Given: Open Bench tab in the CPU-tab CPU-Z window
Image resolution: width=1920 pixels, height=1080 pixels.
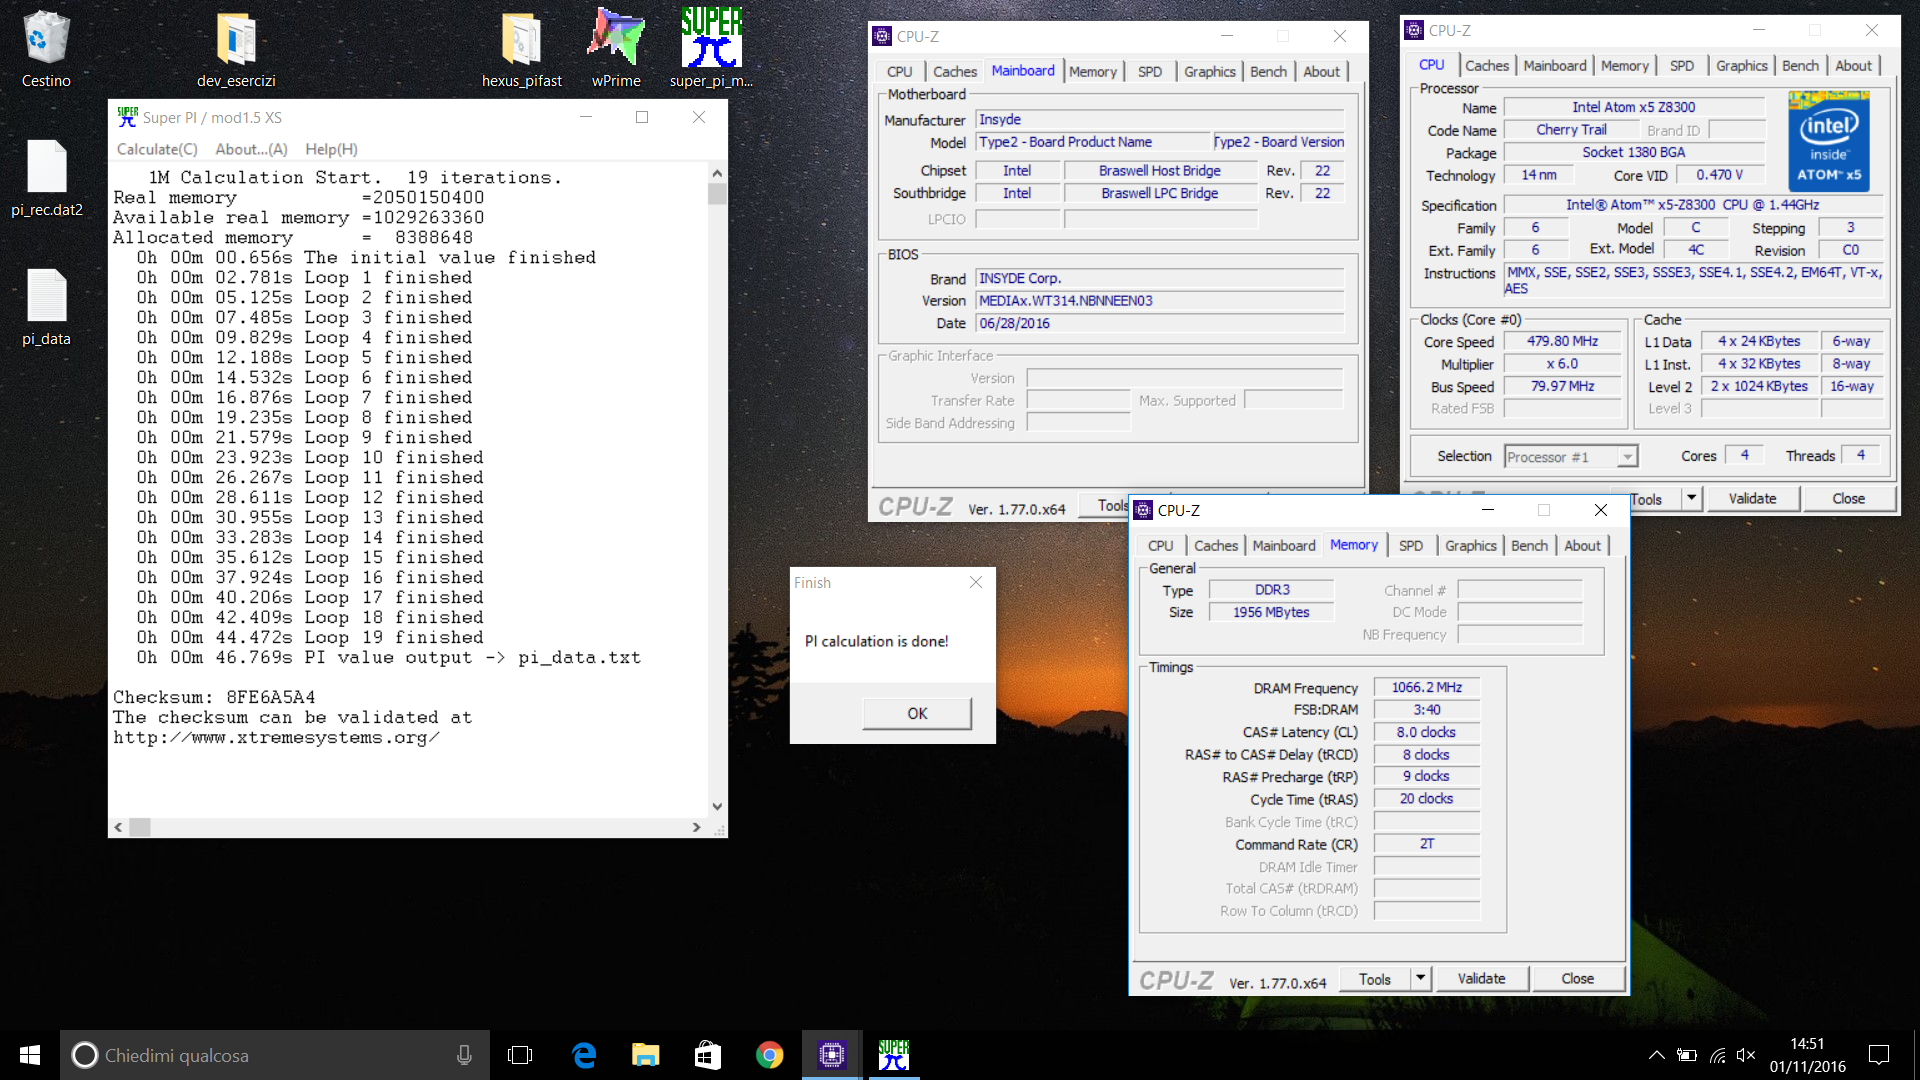Looking at the screenshot, I should coord(1800,66).
